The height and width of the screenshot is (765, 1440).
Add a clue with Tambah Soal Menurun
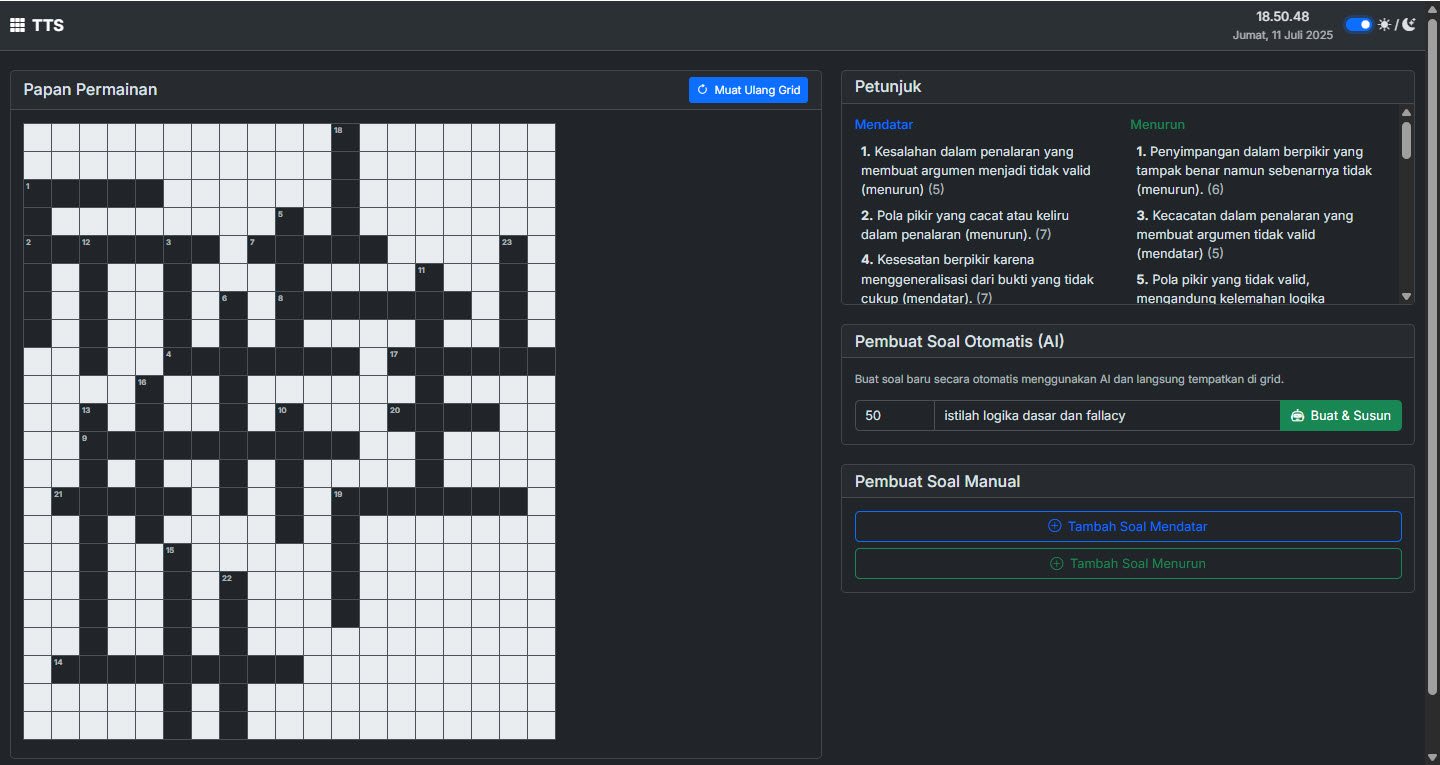click(x=1128, y=563)
